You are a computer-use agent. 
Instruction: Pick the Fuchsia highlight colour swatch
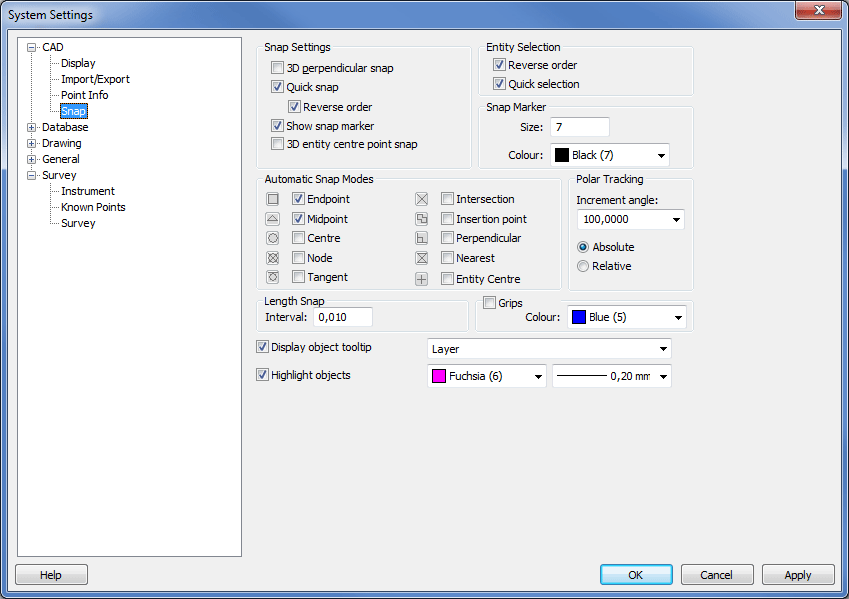[x=438, y=376]
